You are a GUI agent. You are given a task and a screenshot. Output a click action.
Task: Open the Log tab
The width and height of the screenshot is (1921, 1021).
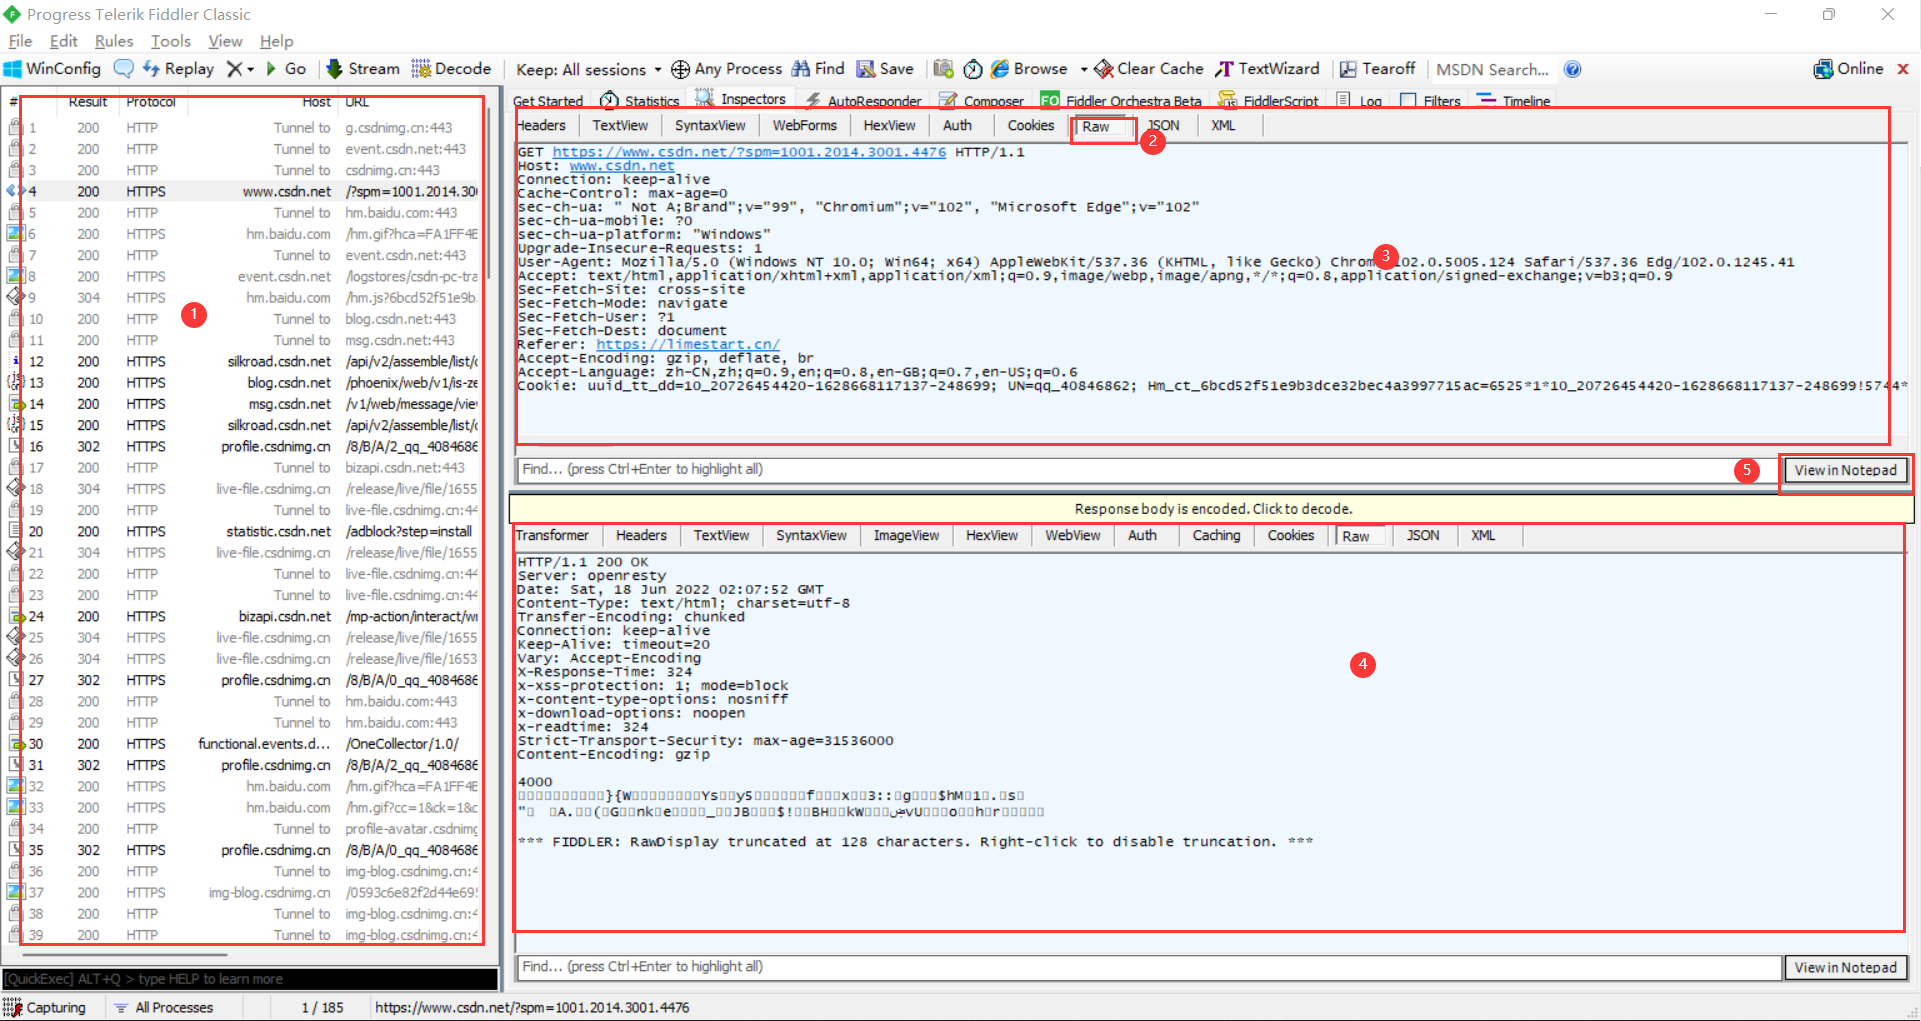click(1359, 100)
